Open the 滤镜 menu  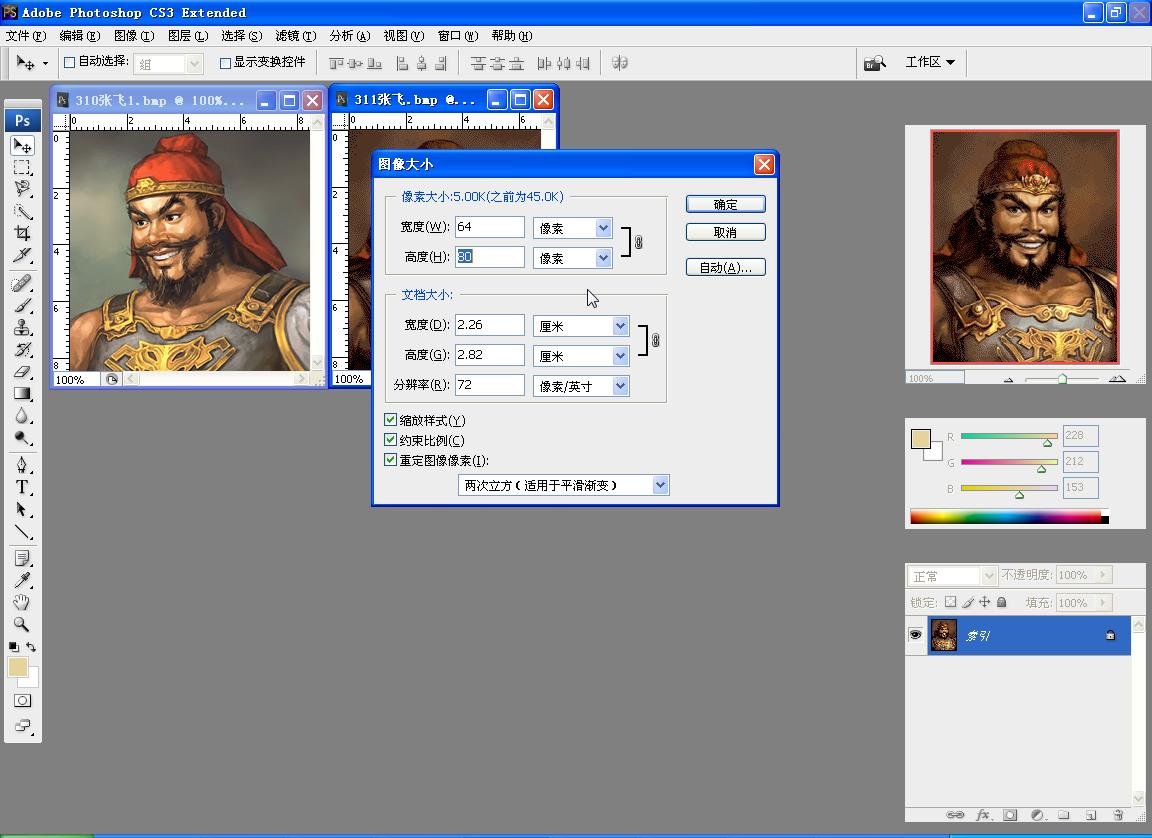(295, 36)
